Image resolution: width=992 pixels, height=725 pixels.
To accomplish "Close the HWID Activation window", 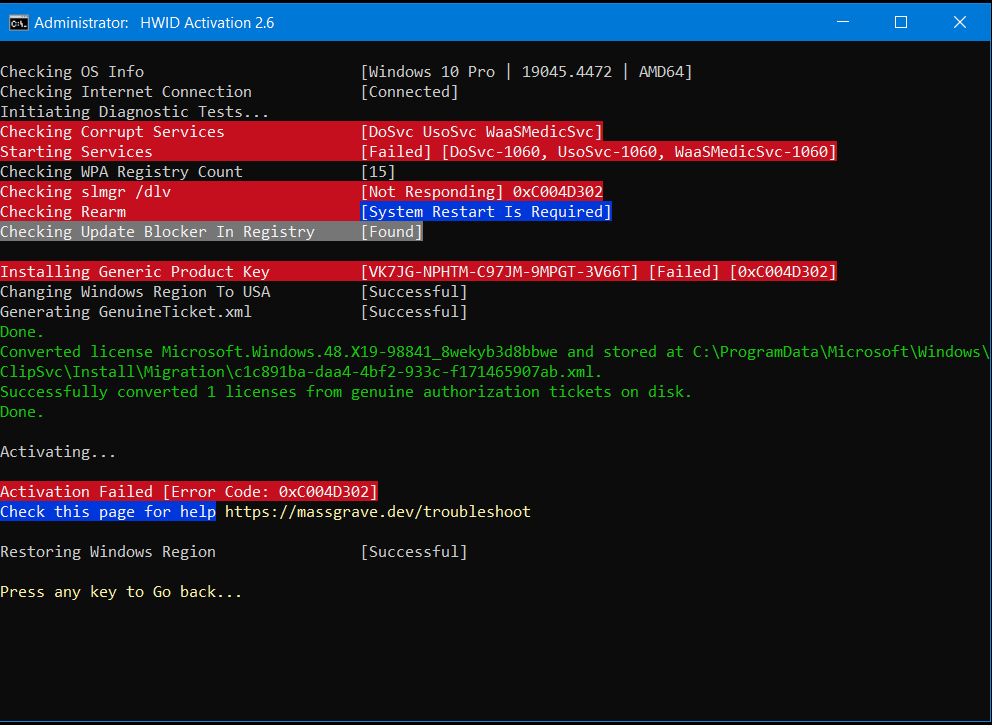I will click(960, 22).
